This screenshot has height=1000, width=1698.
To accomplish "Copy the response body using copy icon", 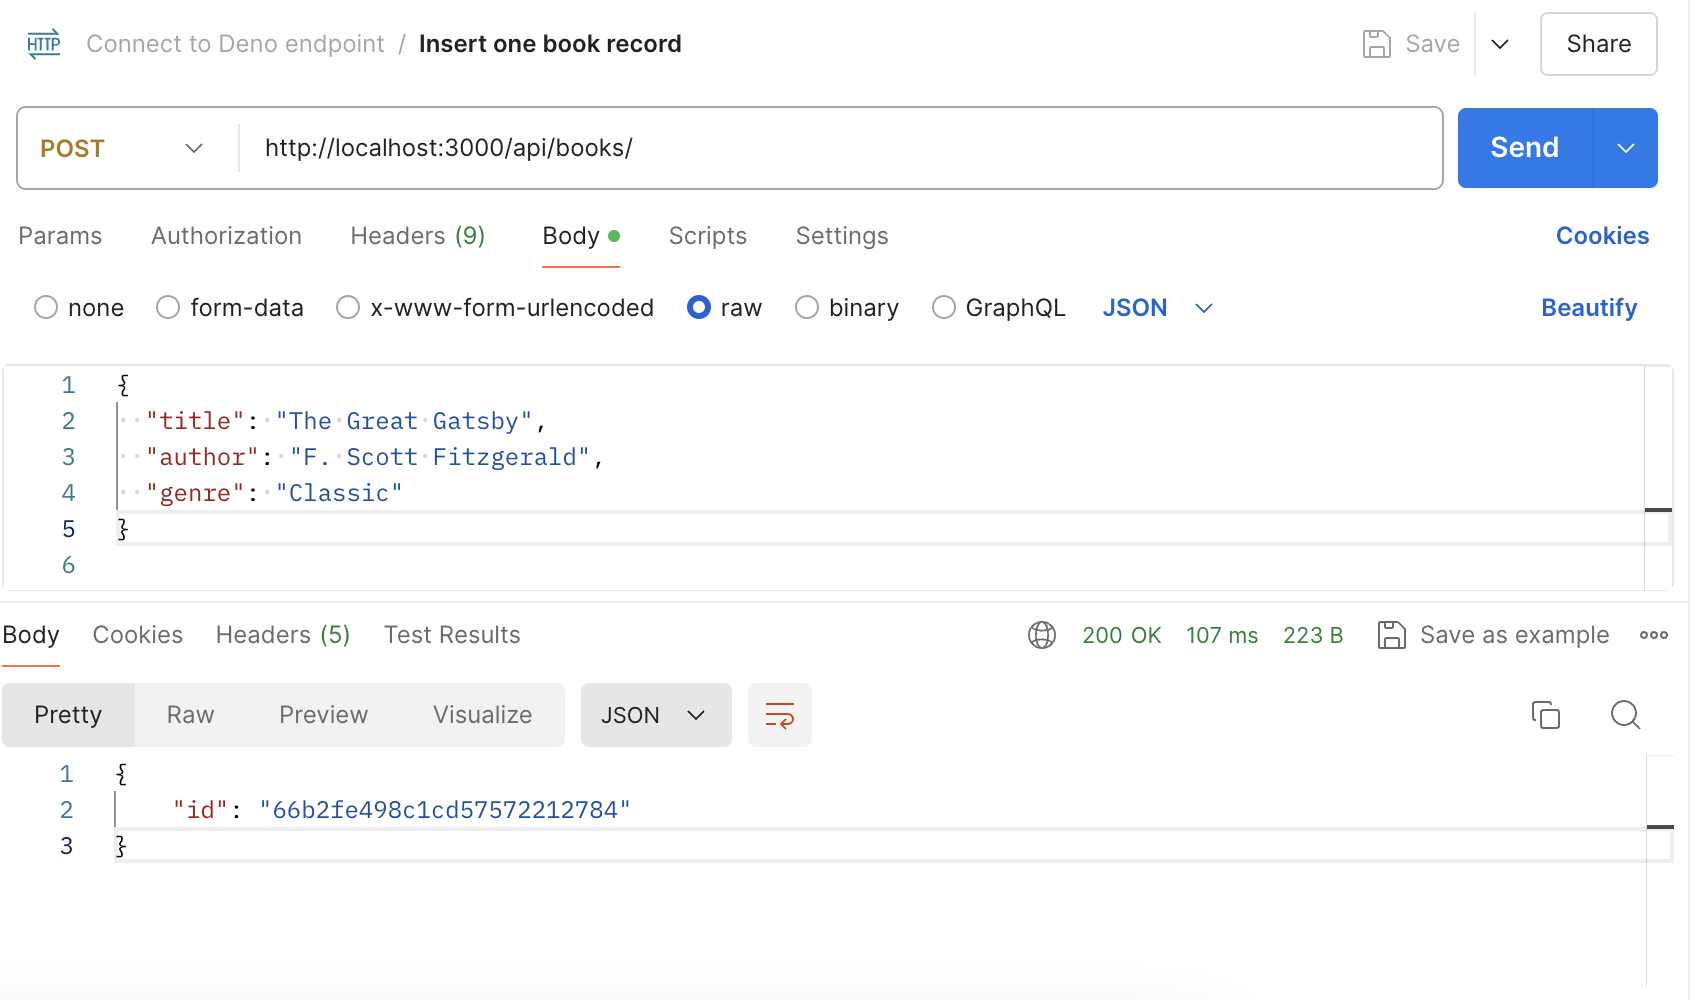I will pyautogui.click(x=1546, y=715).
